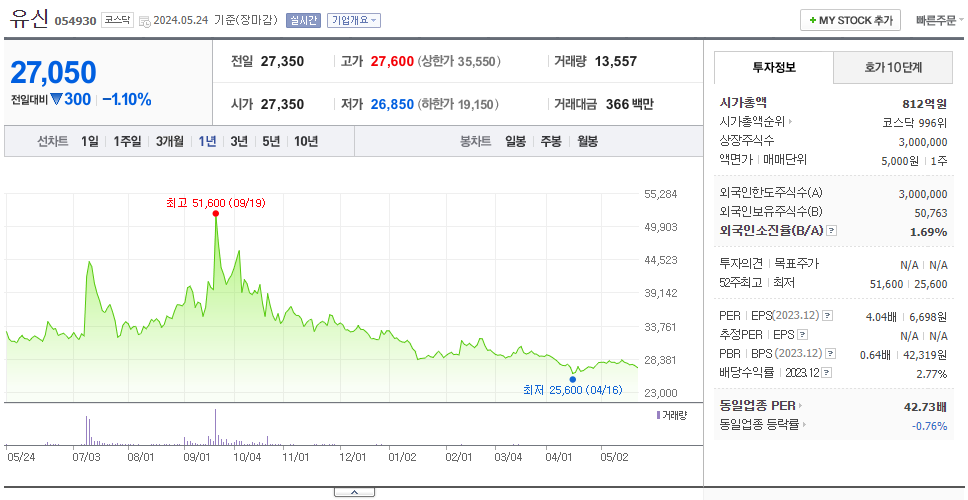Select the 10년 line chart period
This screenshot has height=500, width=968.
pos(306,141)
